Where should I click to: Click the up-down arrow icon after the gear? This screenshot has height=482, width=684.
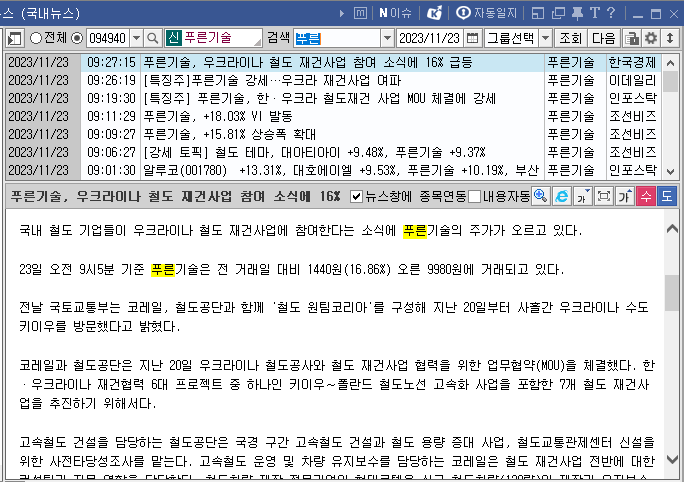click(x=670, y=38)
